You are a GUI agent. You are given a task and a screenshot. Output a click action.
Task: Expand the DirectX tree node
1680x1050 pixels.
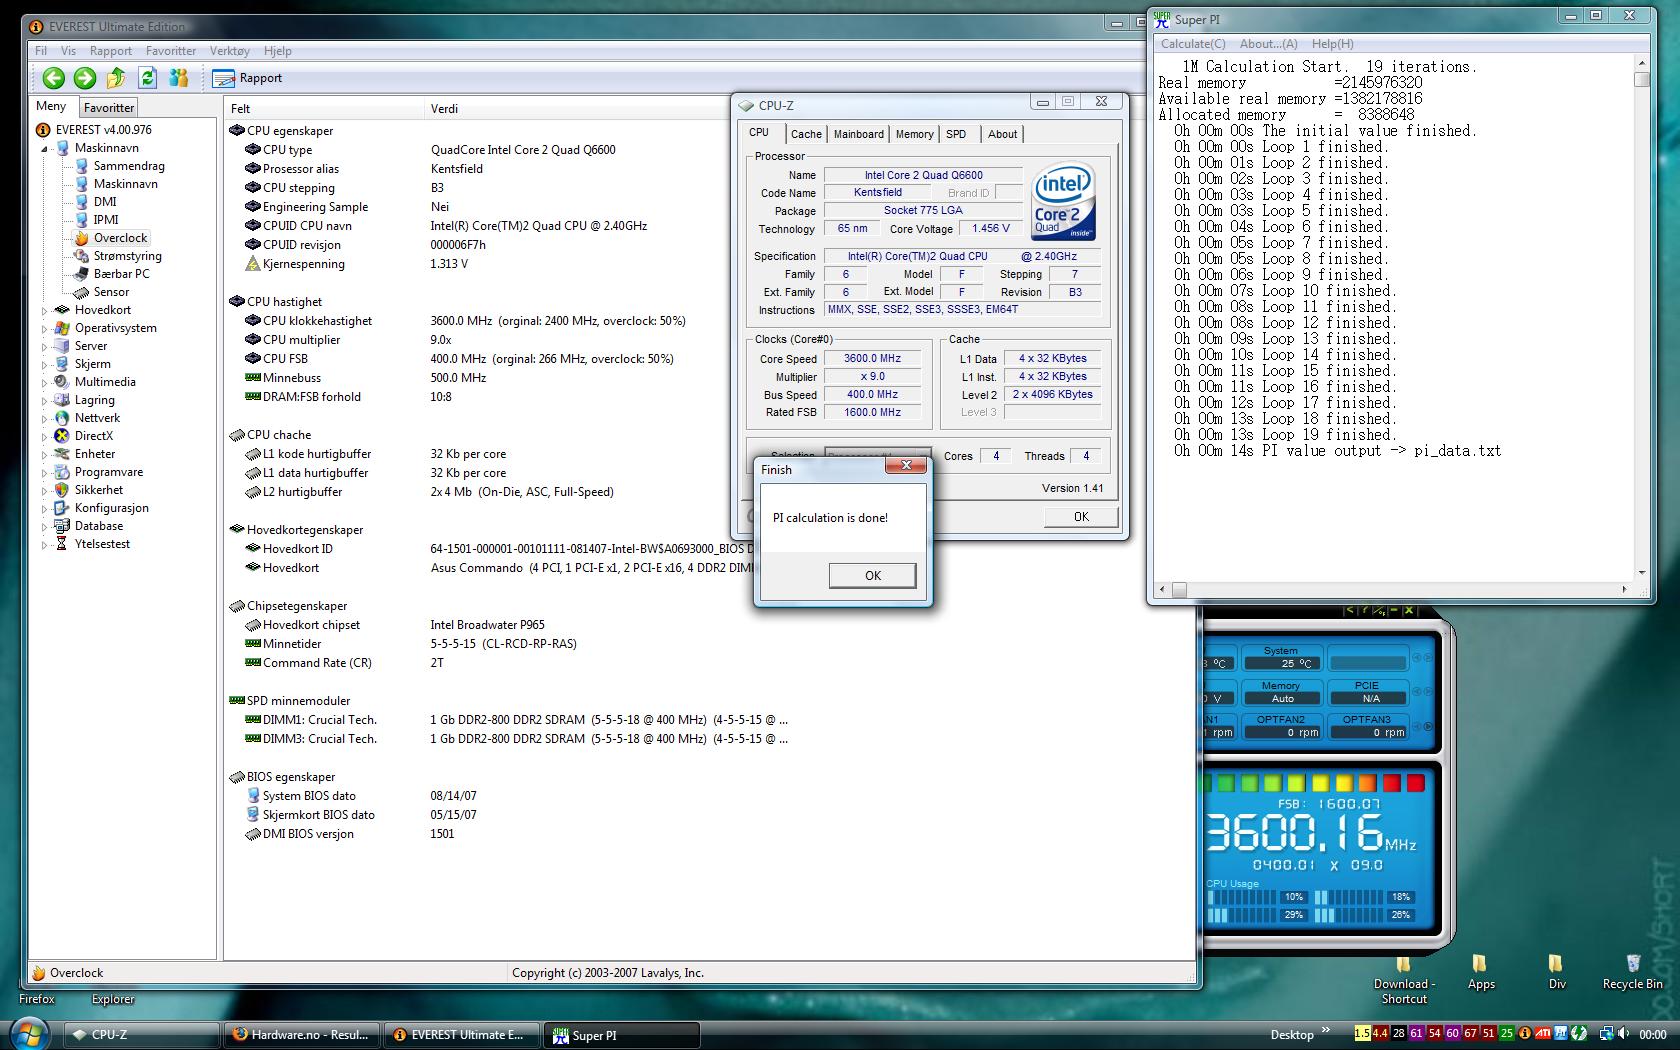(45, 436)
